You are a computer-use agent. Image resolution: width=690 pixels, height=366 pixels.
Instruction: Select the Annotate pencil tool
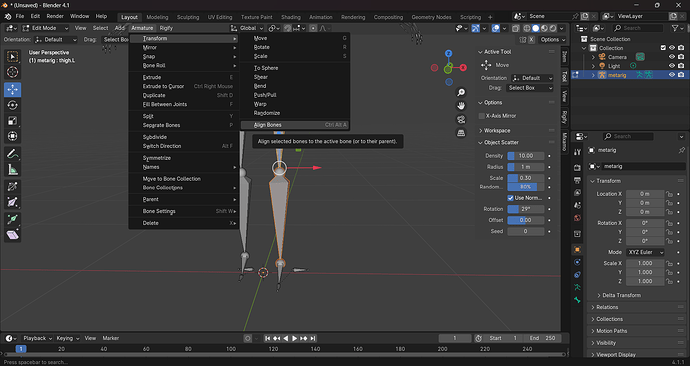coord(12,154)
